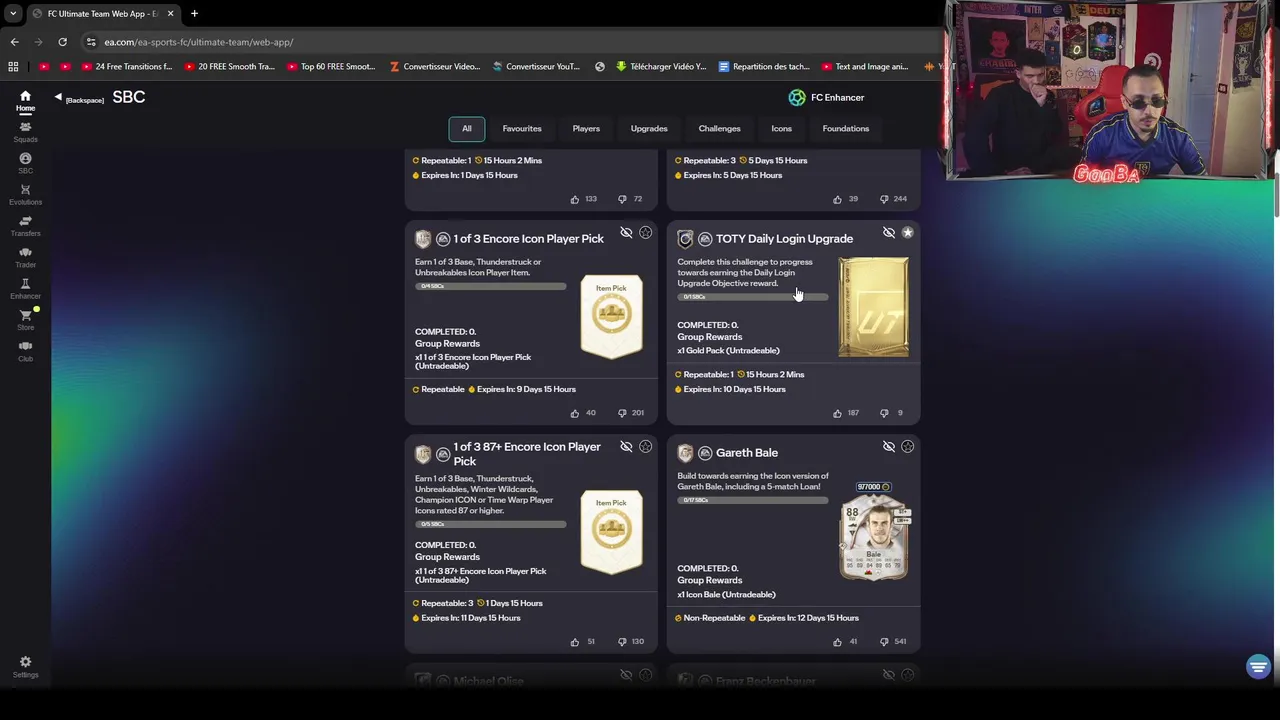Click the Backspace back arrow beside SBC
This screenshot has width=1280, height=720.
click(58, 97)
